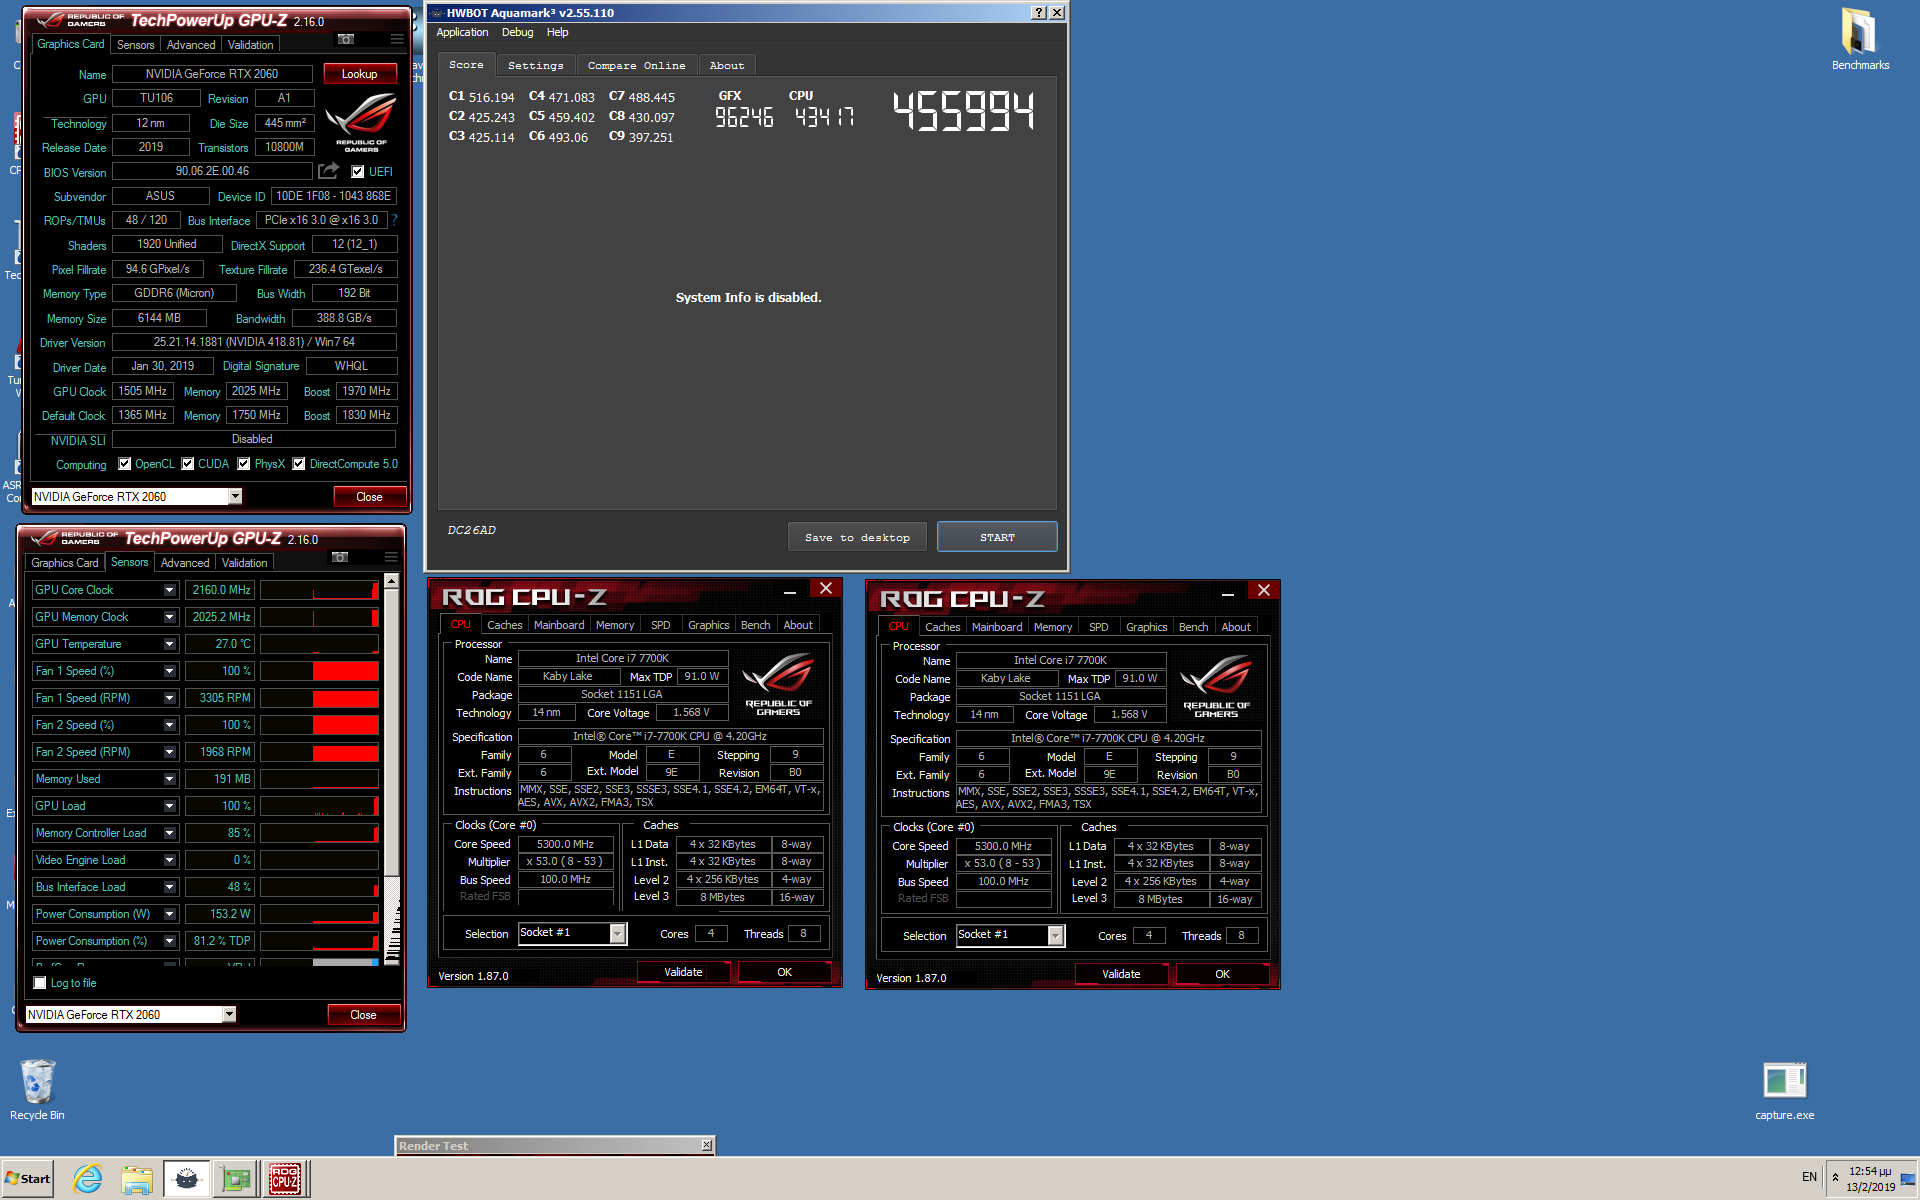Open the Benchmarks folder on desktop

[1860, 40]
